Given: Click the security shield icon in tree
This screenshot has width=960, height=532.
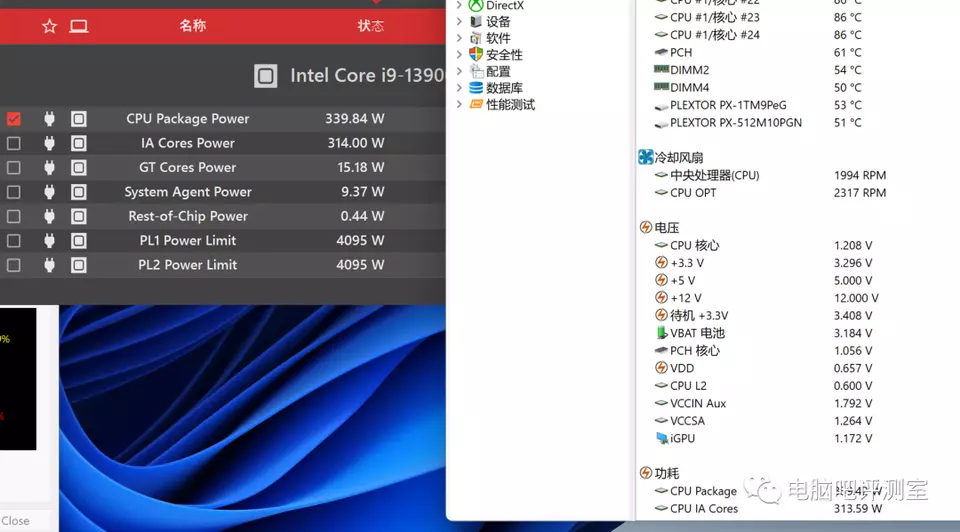Looking at the screenshot, I should click(x=476, y=54).
